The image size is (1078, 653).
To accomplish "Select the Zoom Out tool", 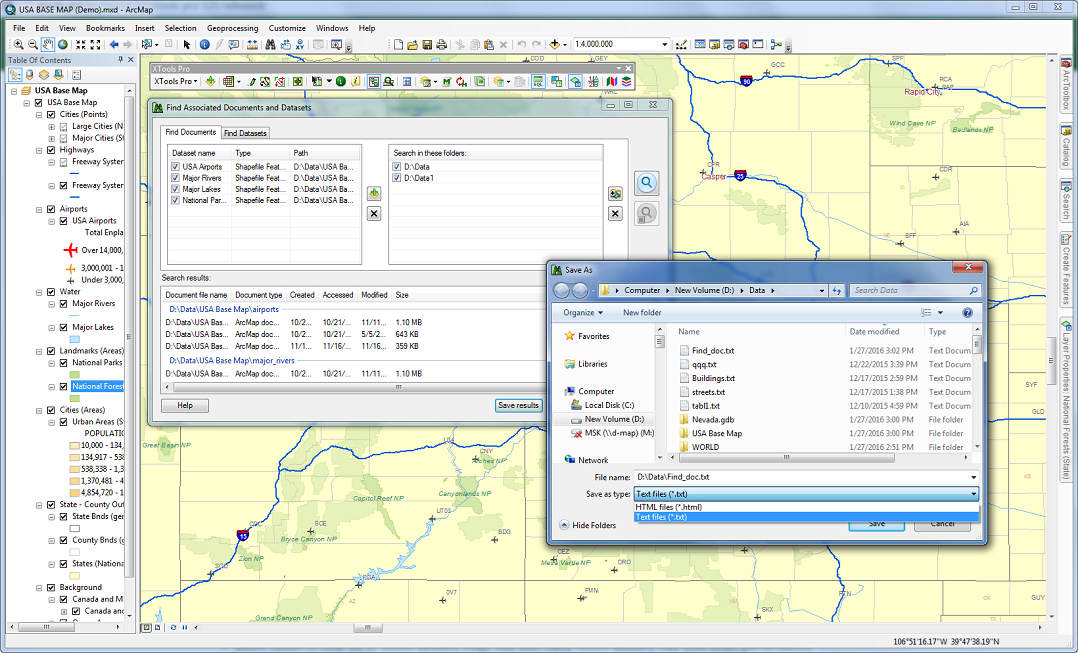I will click(33, 45).
